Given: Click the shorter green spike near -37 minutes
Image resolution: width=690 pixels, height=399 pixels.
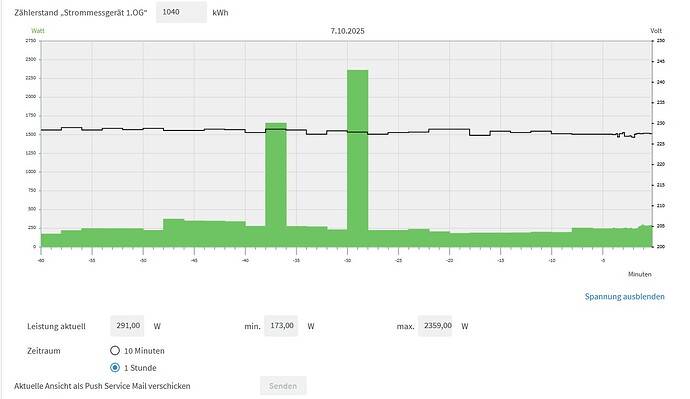Looking at the screenshot, I should (x=276, y=185).
